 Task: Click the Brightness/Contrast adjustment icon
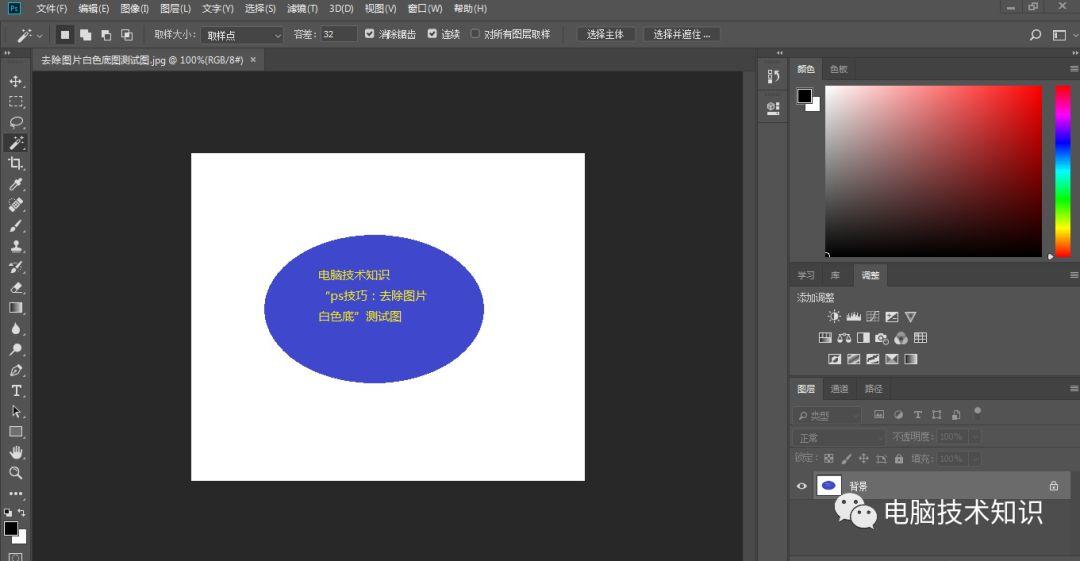coord(834,316)
